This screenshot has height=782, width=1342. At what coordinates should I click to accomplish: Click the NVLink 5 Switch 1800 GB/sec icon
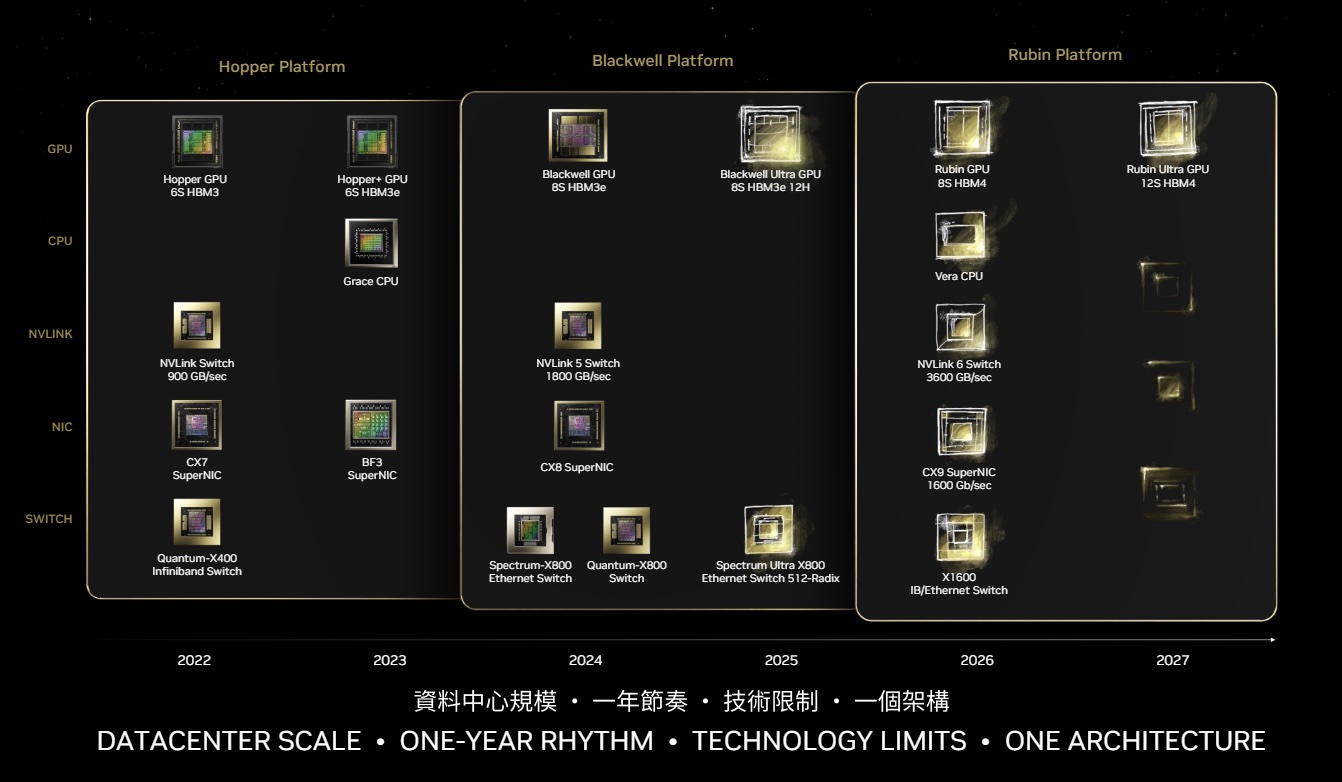point(577,322)
